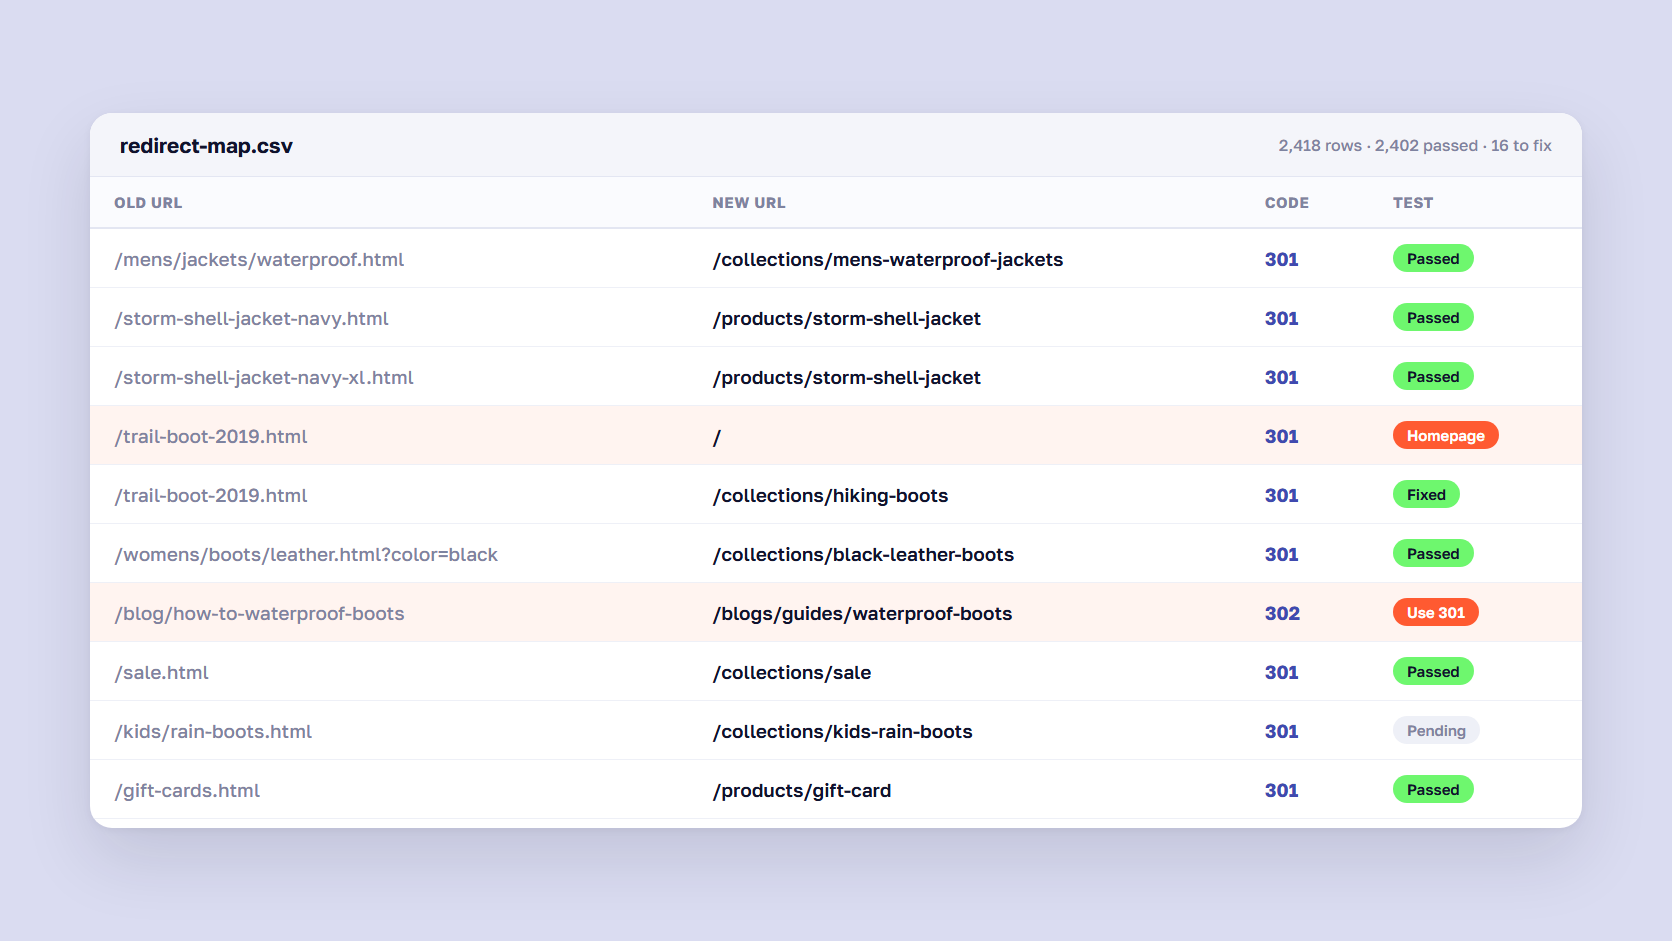Click the 301 code in the mens waterproof jackets row
1672x941 pixels.
click(1282, 260)
